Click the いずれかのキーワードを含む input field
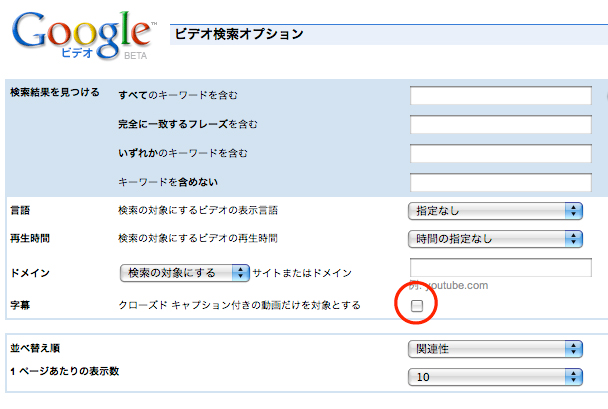This screenshot has width=608, height=409. [x=501, y=154]
